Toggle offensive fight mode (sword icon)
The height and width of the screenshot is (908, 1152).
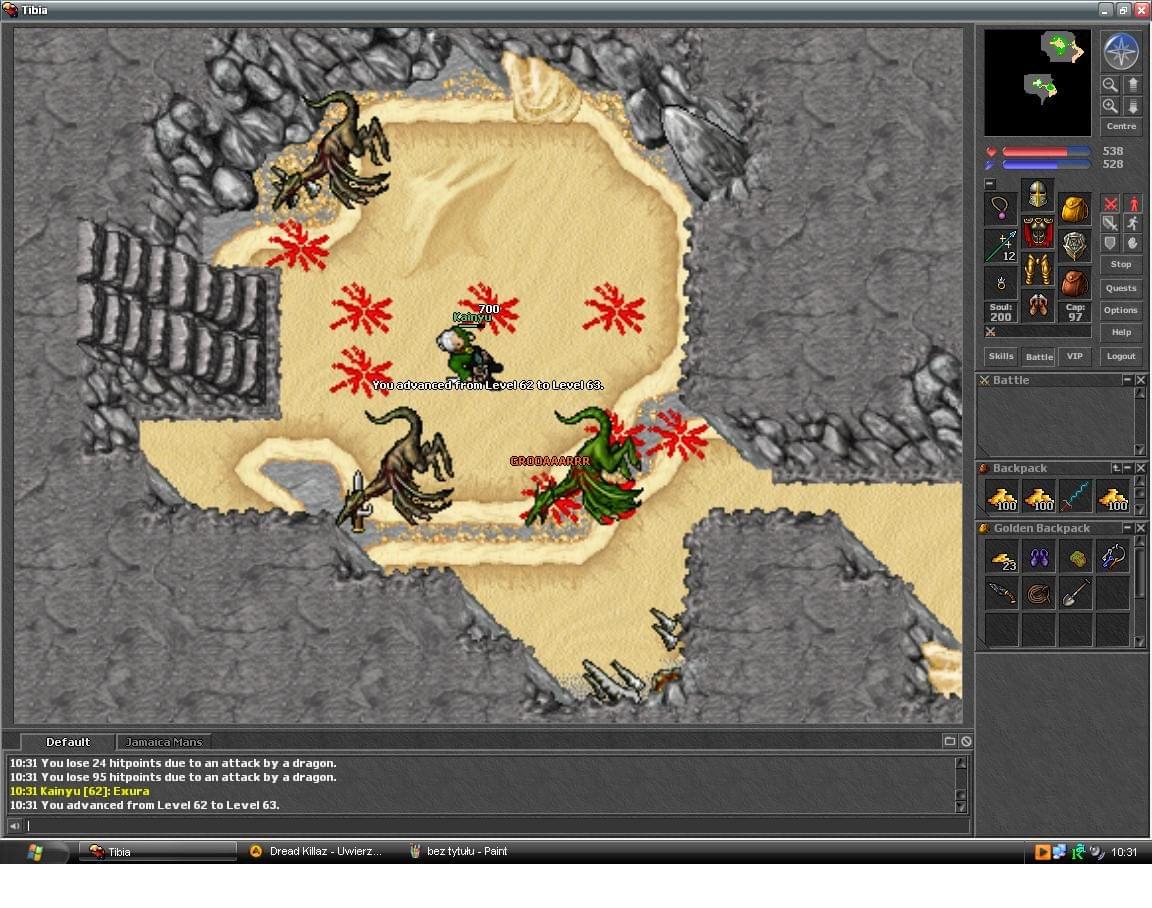click(x=1110, y=223)
